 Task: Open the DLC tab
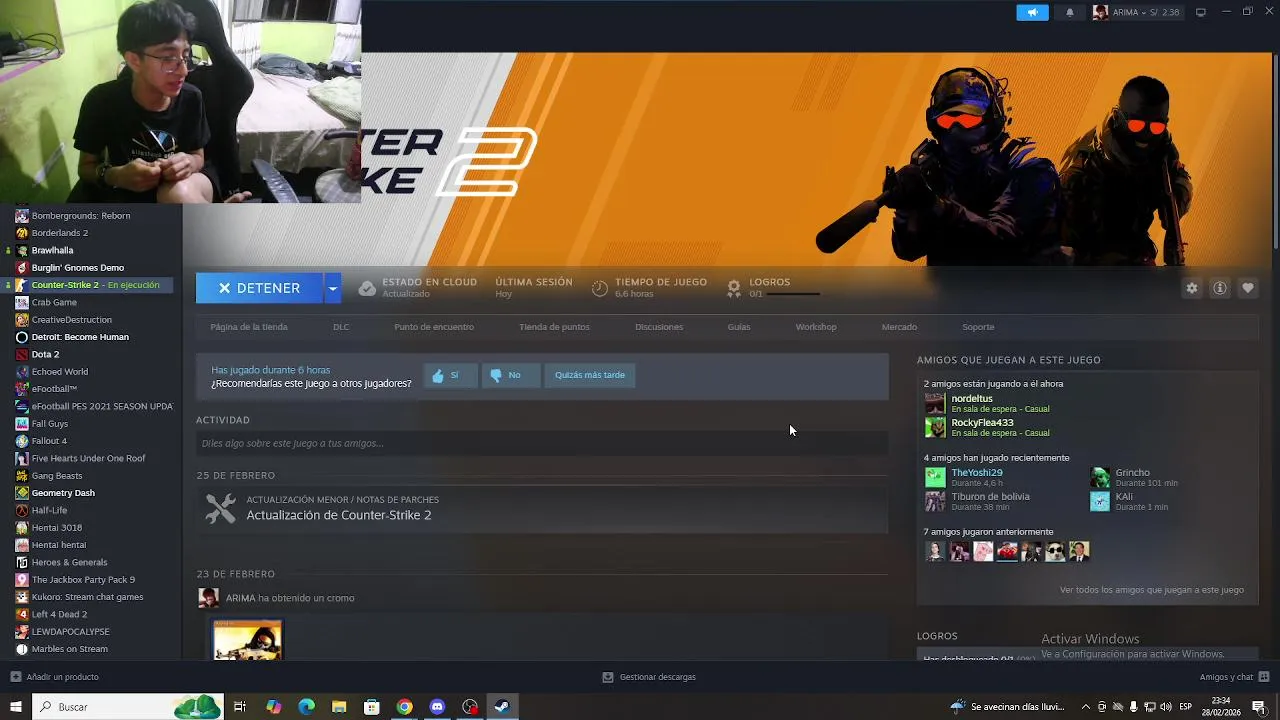click(341, 327)
